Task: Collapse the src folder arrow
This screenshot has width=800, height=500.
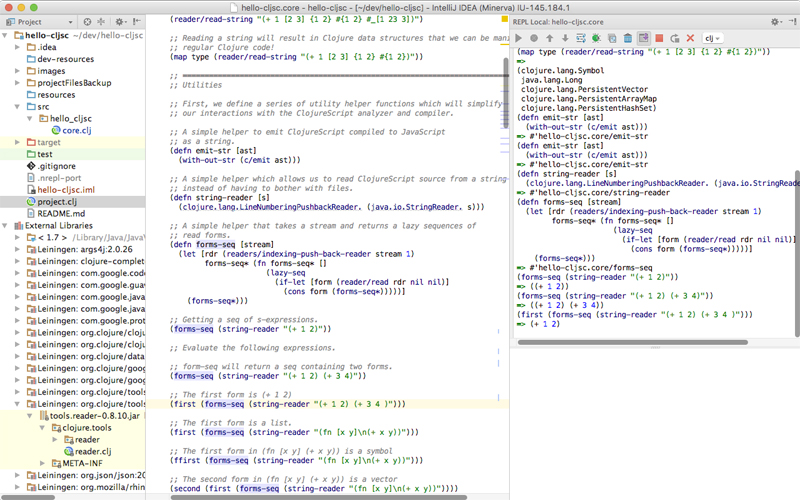Action: (17, 107)
